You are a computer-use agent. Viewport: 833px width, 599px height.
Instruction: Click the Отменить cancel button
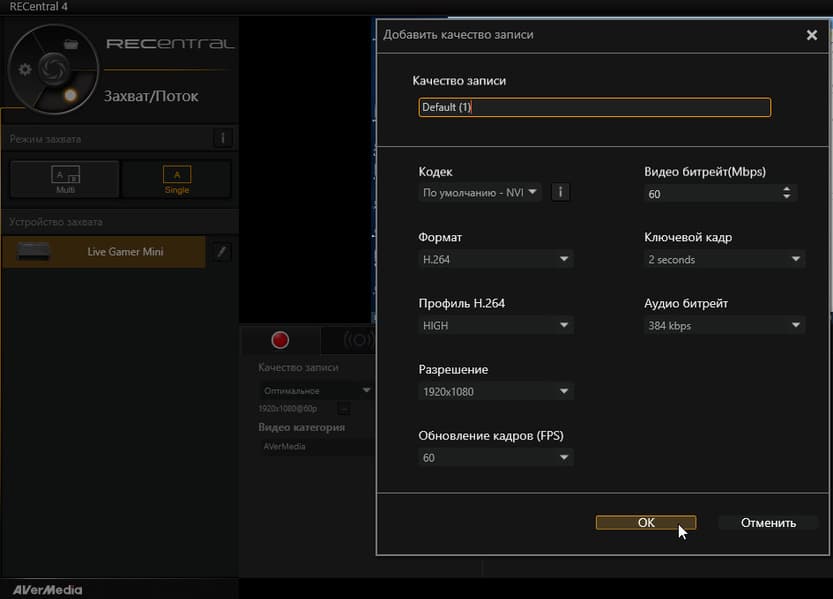coord(768,523)
